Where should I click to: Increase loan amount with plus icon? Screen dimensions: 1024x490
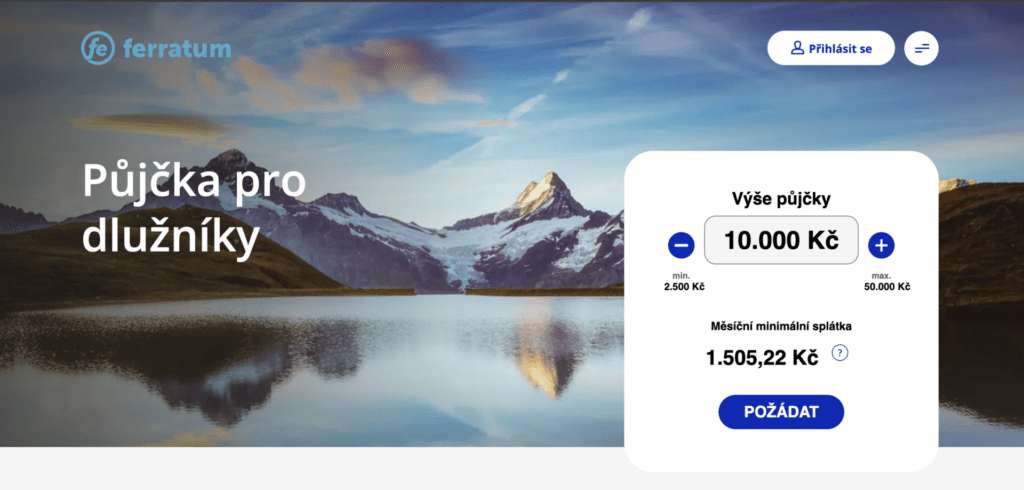click(x=881, y=246)
